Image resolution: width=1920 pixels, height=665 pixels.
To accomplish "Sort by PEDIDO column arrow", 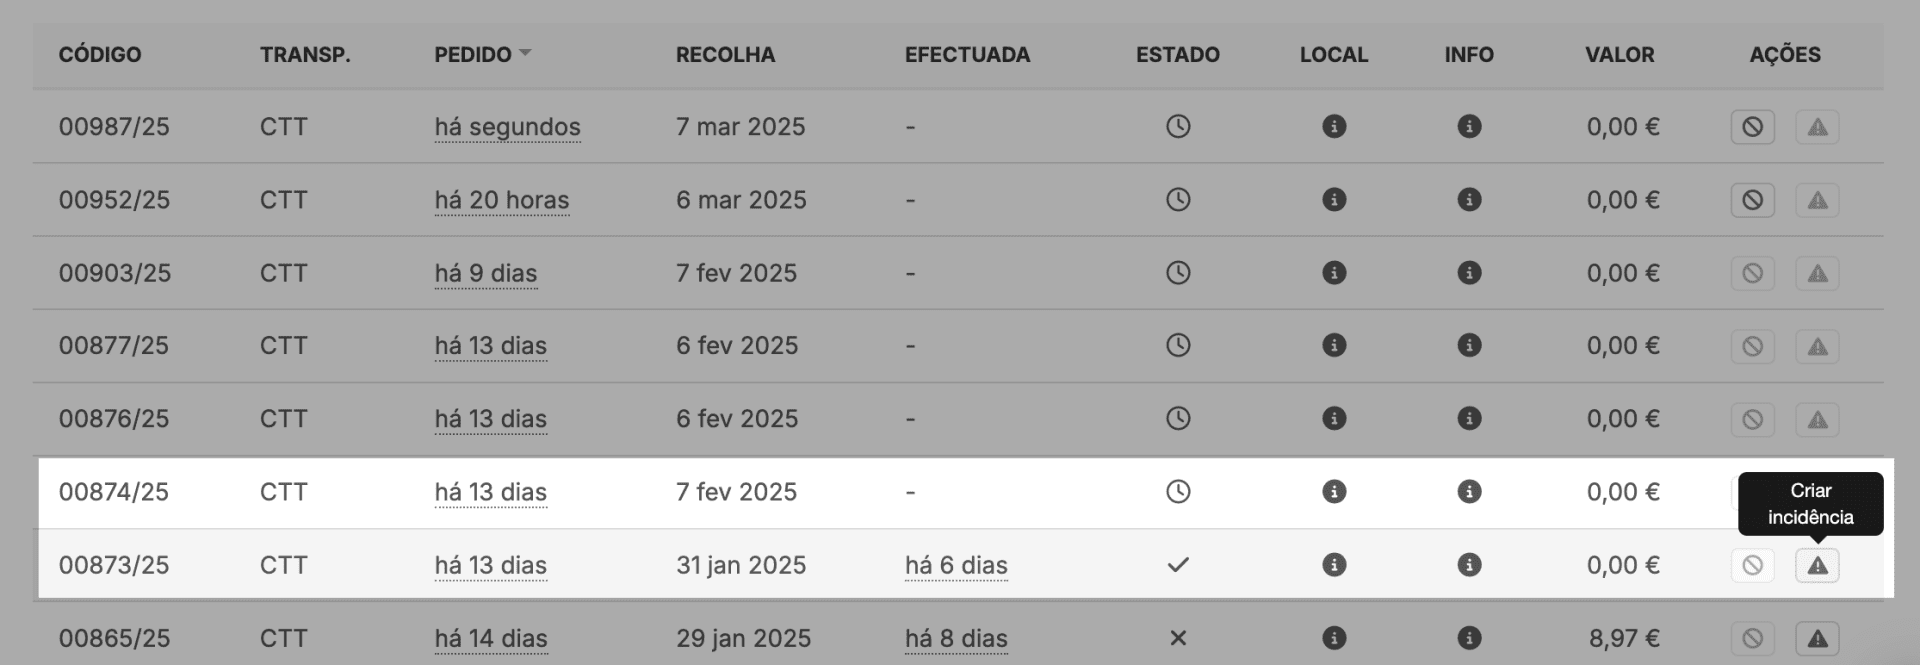I will pyautogui.click(x=525, y=53).
